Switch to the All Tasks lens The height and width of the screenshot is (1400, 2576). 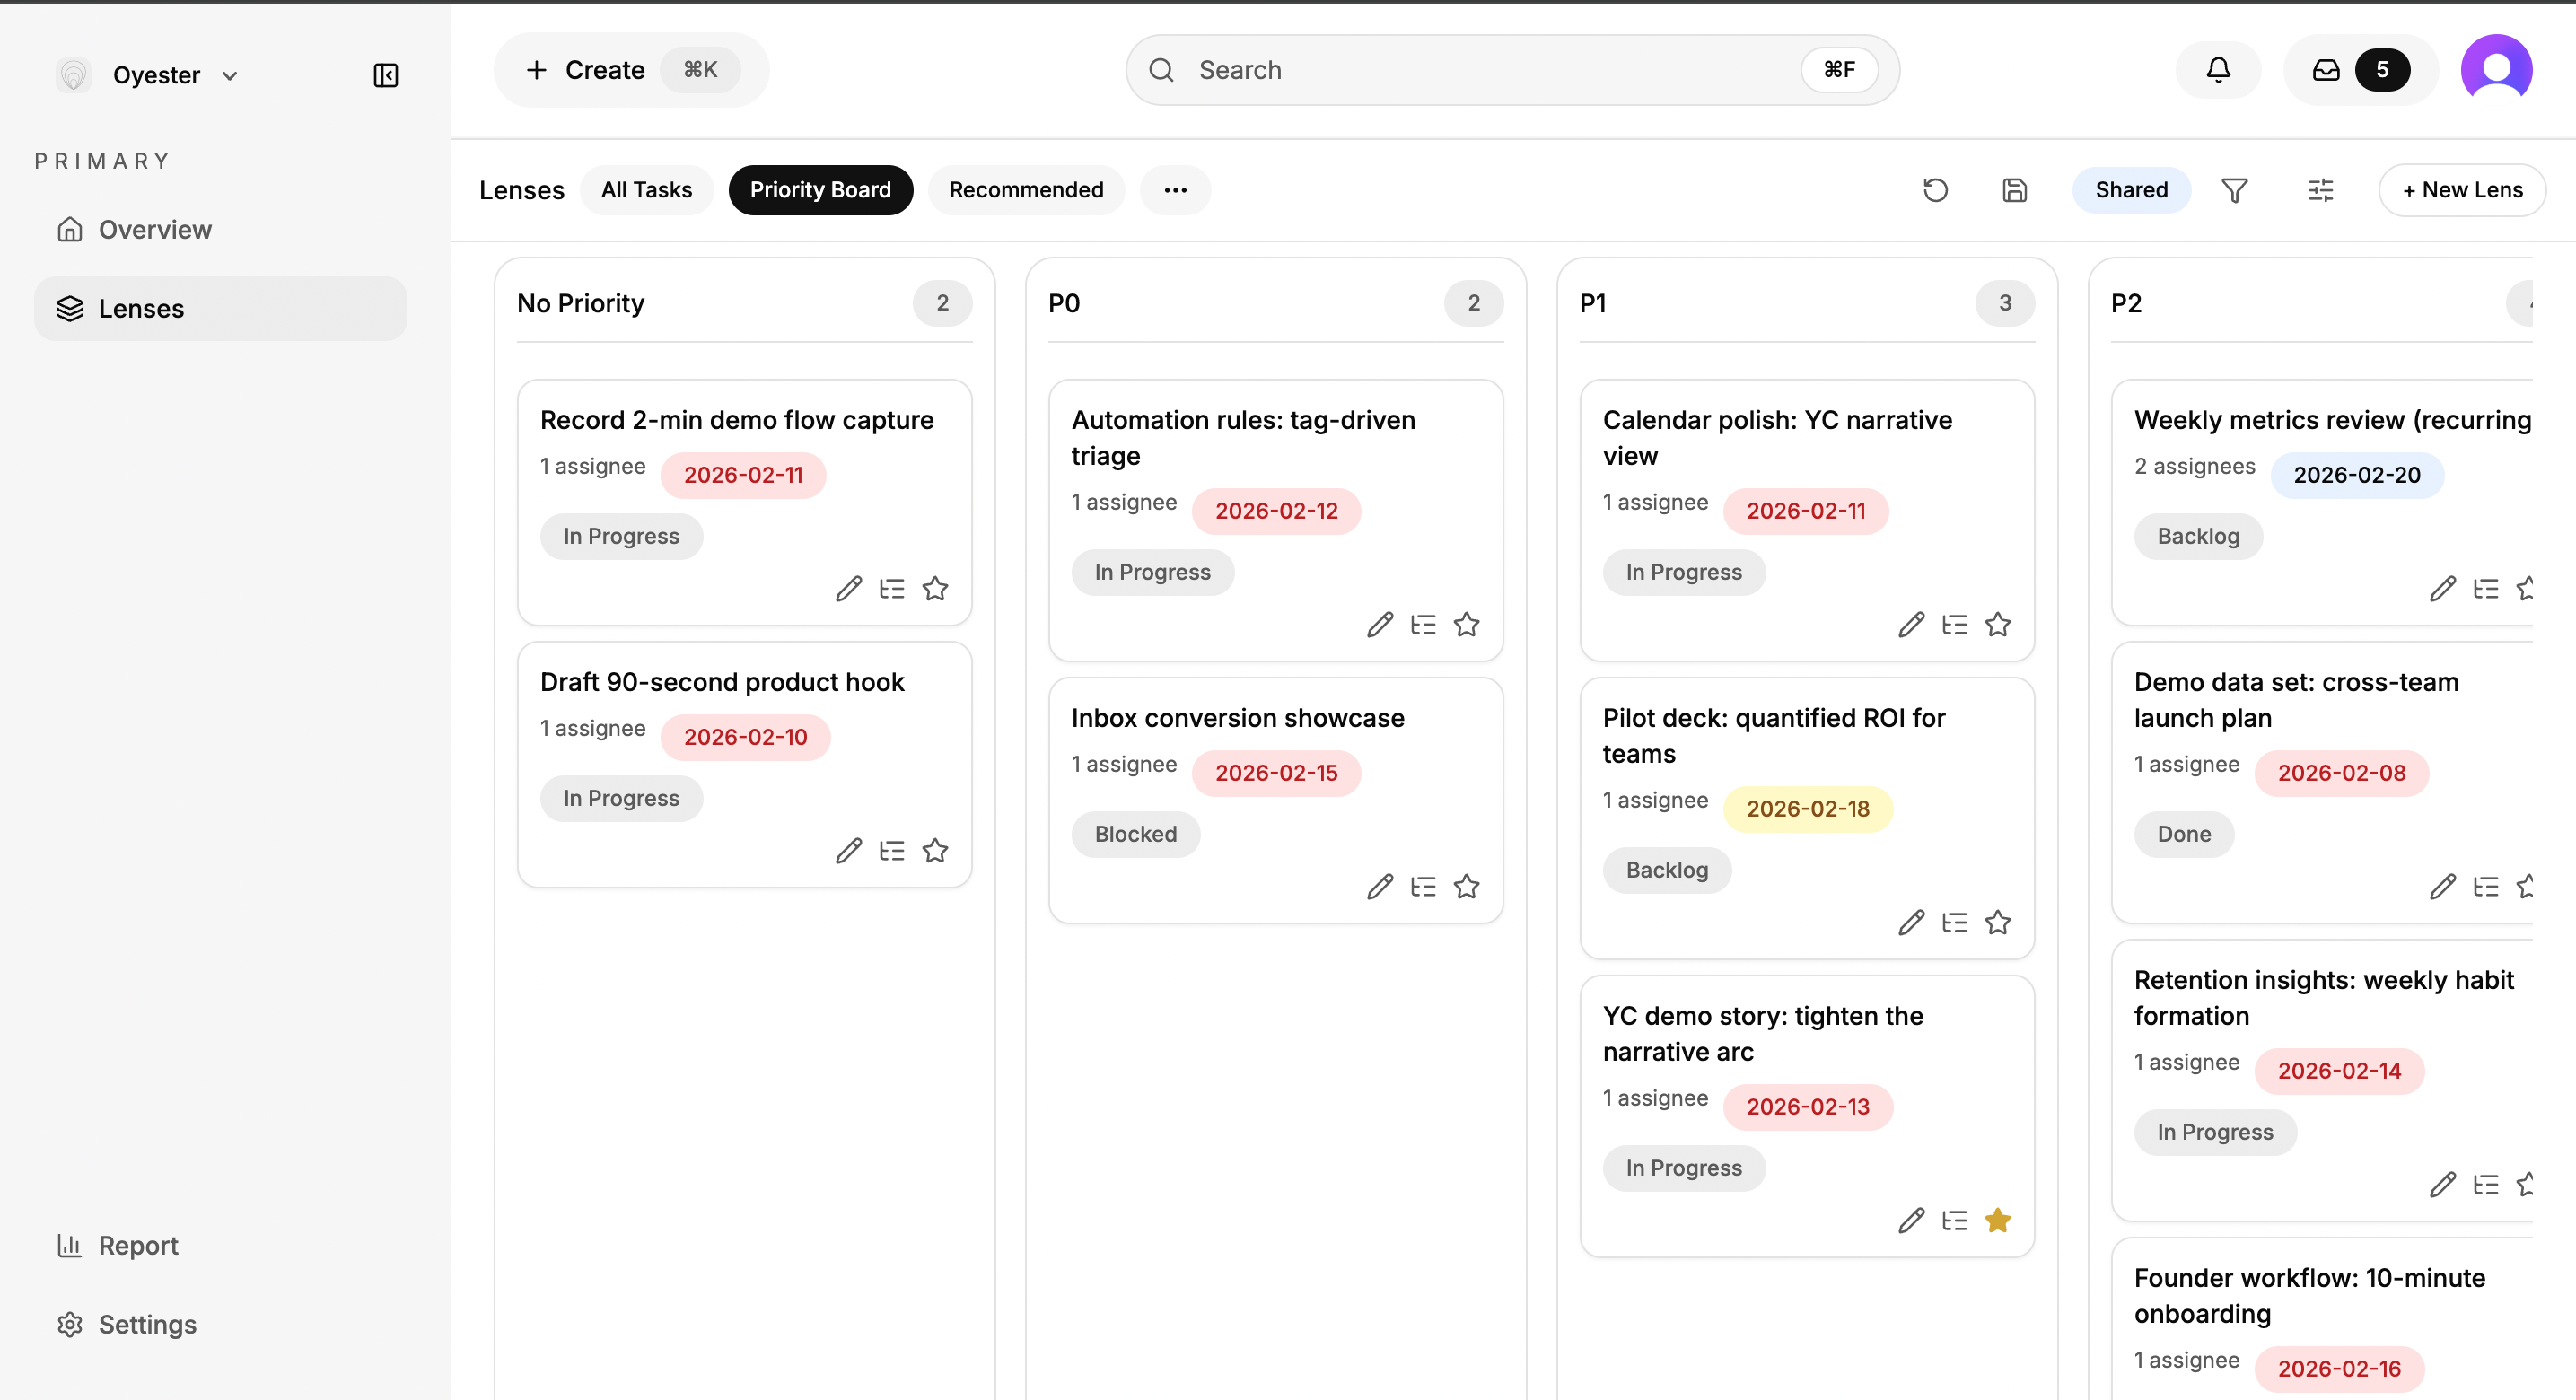[646, 190]
